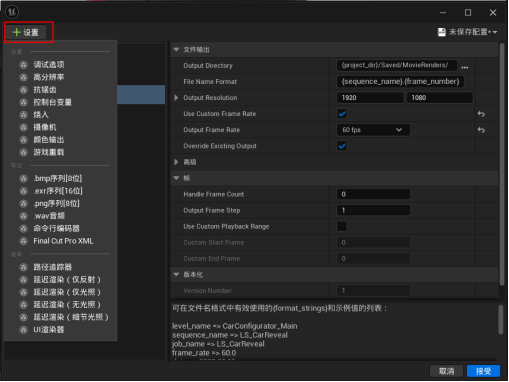Click the 'sequence_name => LS_CarReveal' text line
Image resolution: width=509 pixels, height=382 pixels.
[x=230, y=335]
